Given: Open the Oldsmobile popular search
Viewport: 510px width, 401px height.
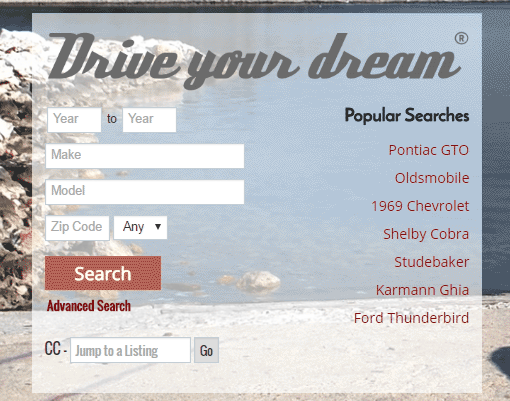Looking at the screenshot, I should [432, 178].
